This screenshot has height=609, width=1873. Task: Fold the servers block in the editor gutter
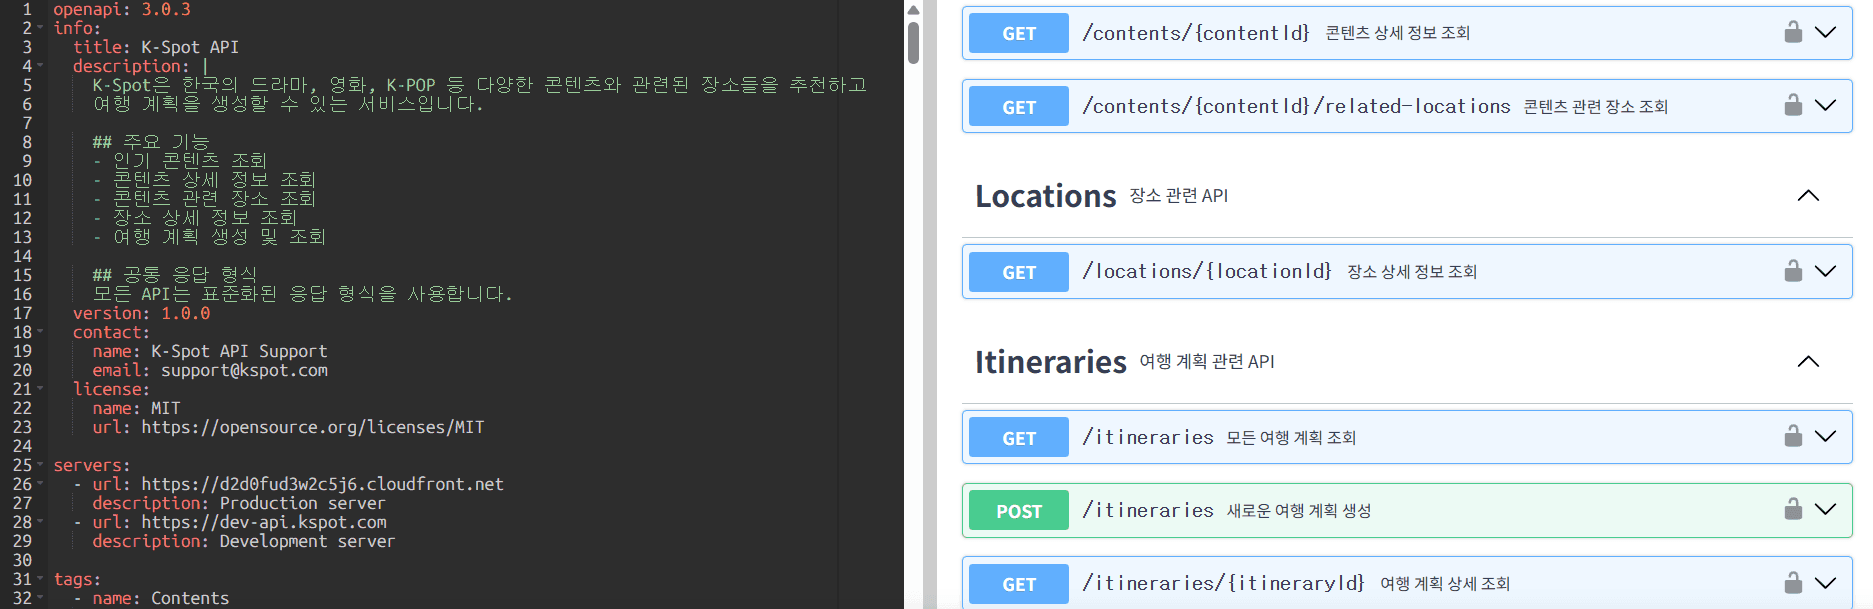tap(40, 465)
